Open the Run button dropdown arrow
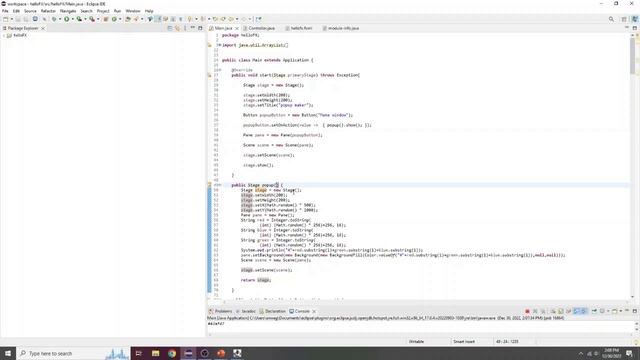Viewport: 640px width, 360px height. coord(73,19)
